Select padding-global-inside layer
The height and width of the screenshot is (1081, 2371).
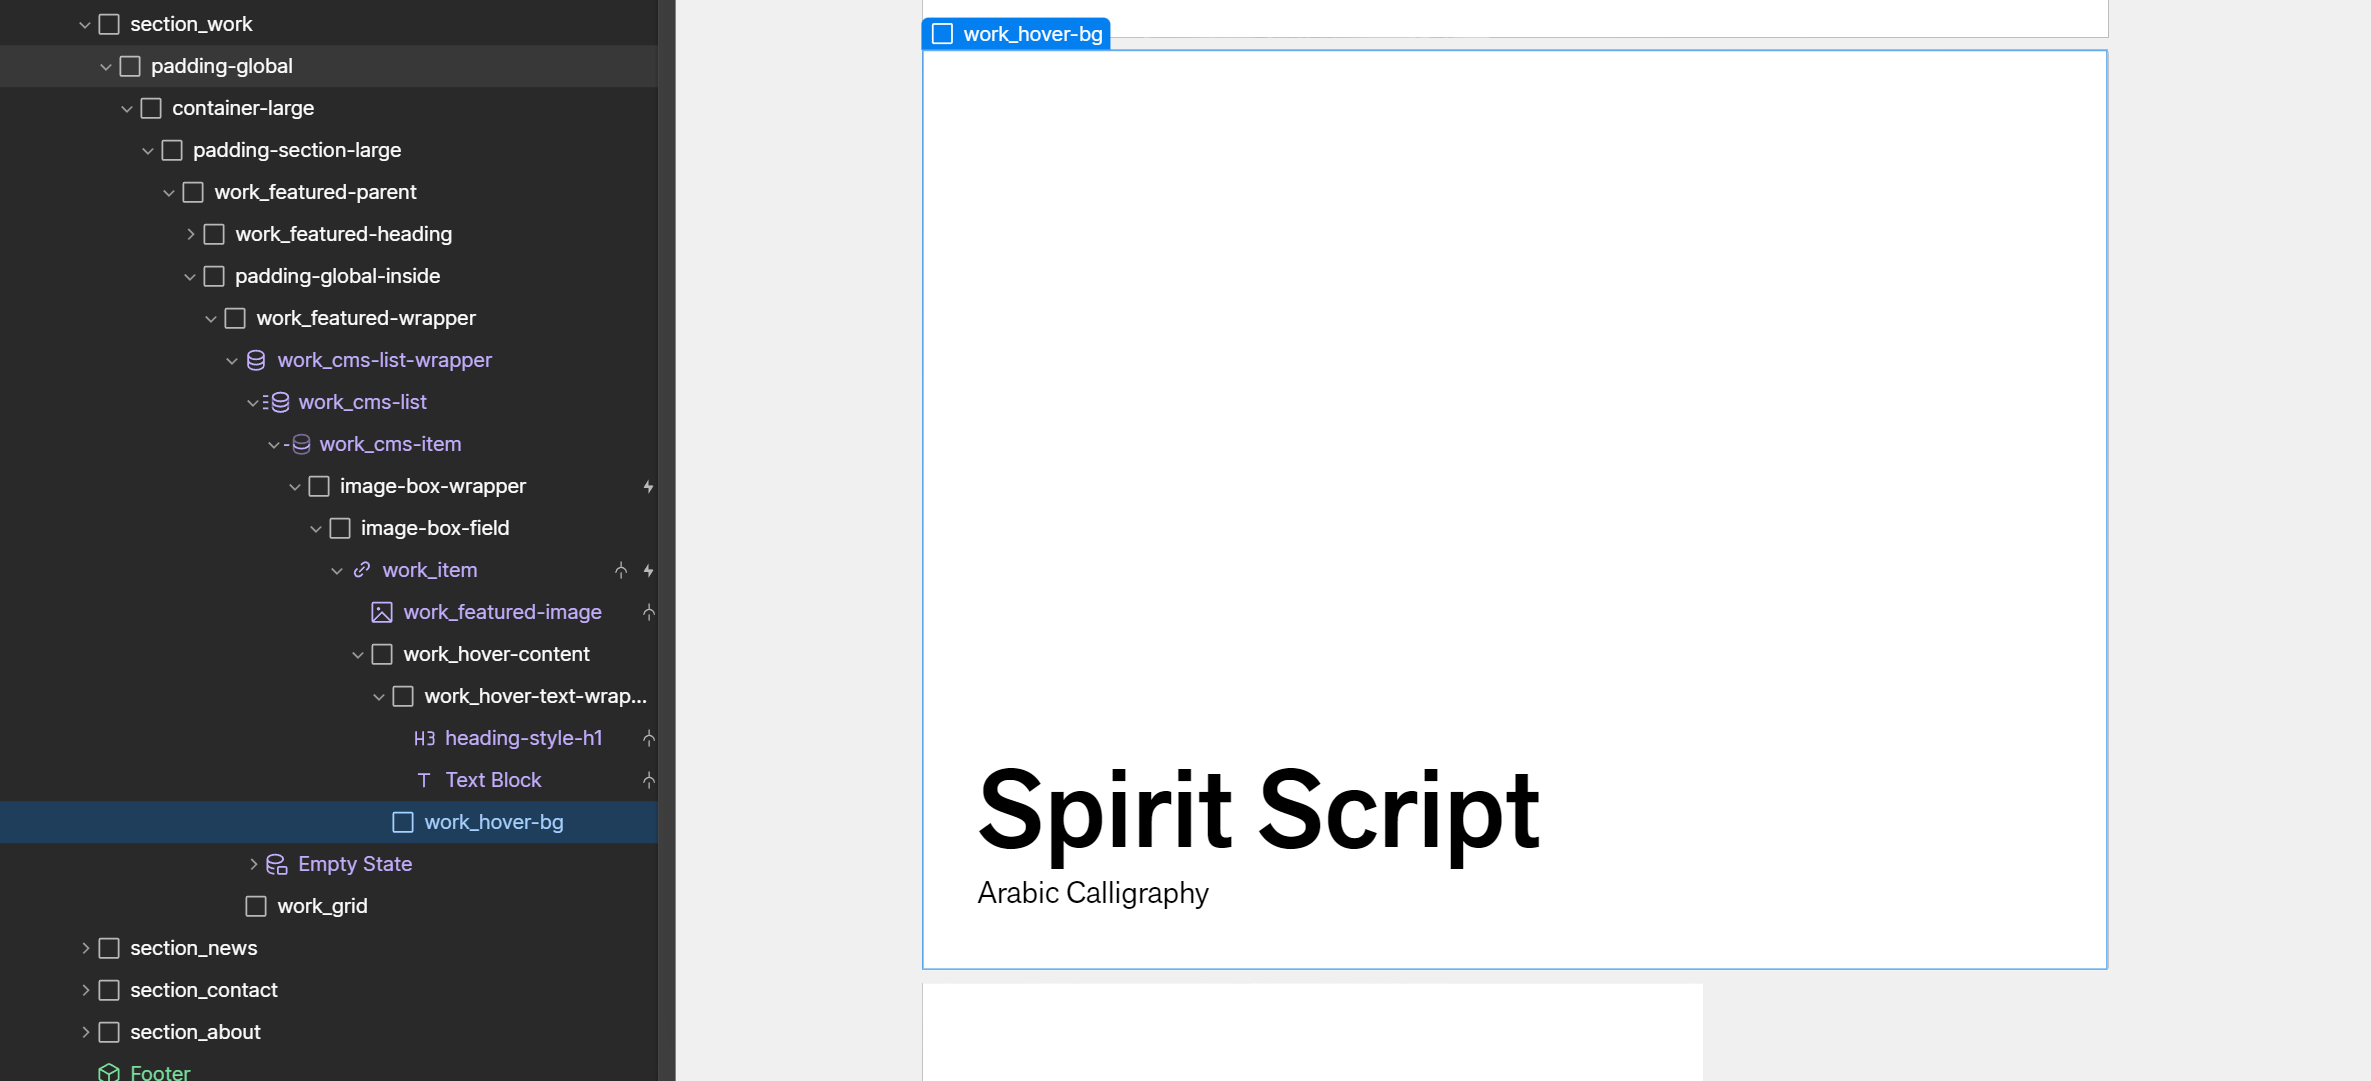pos(337,276)
